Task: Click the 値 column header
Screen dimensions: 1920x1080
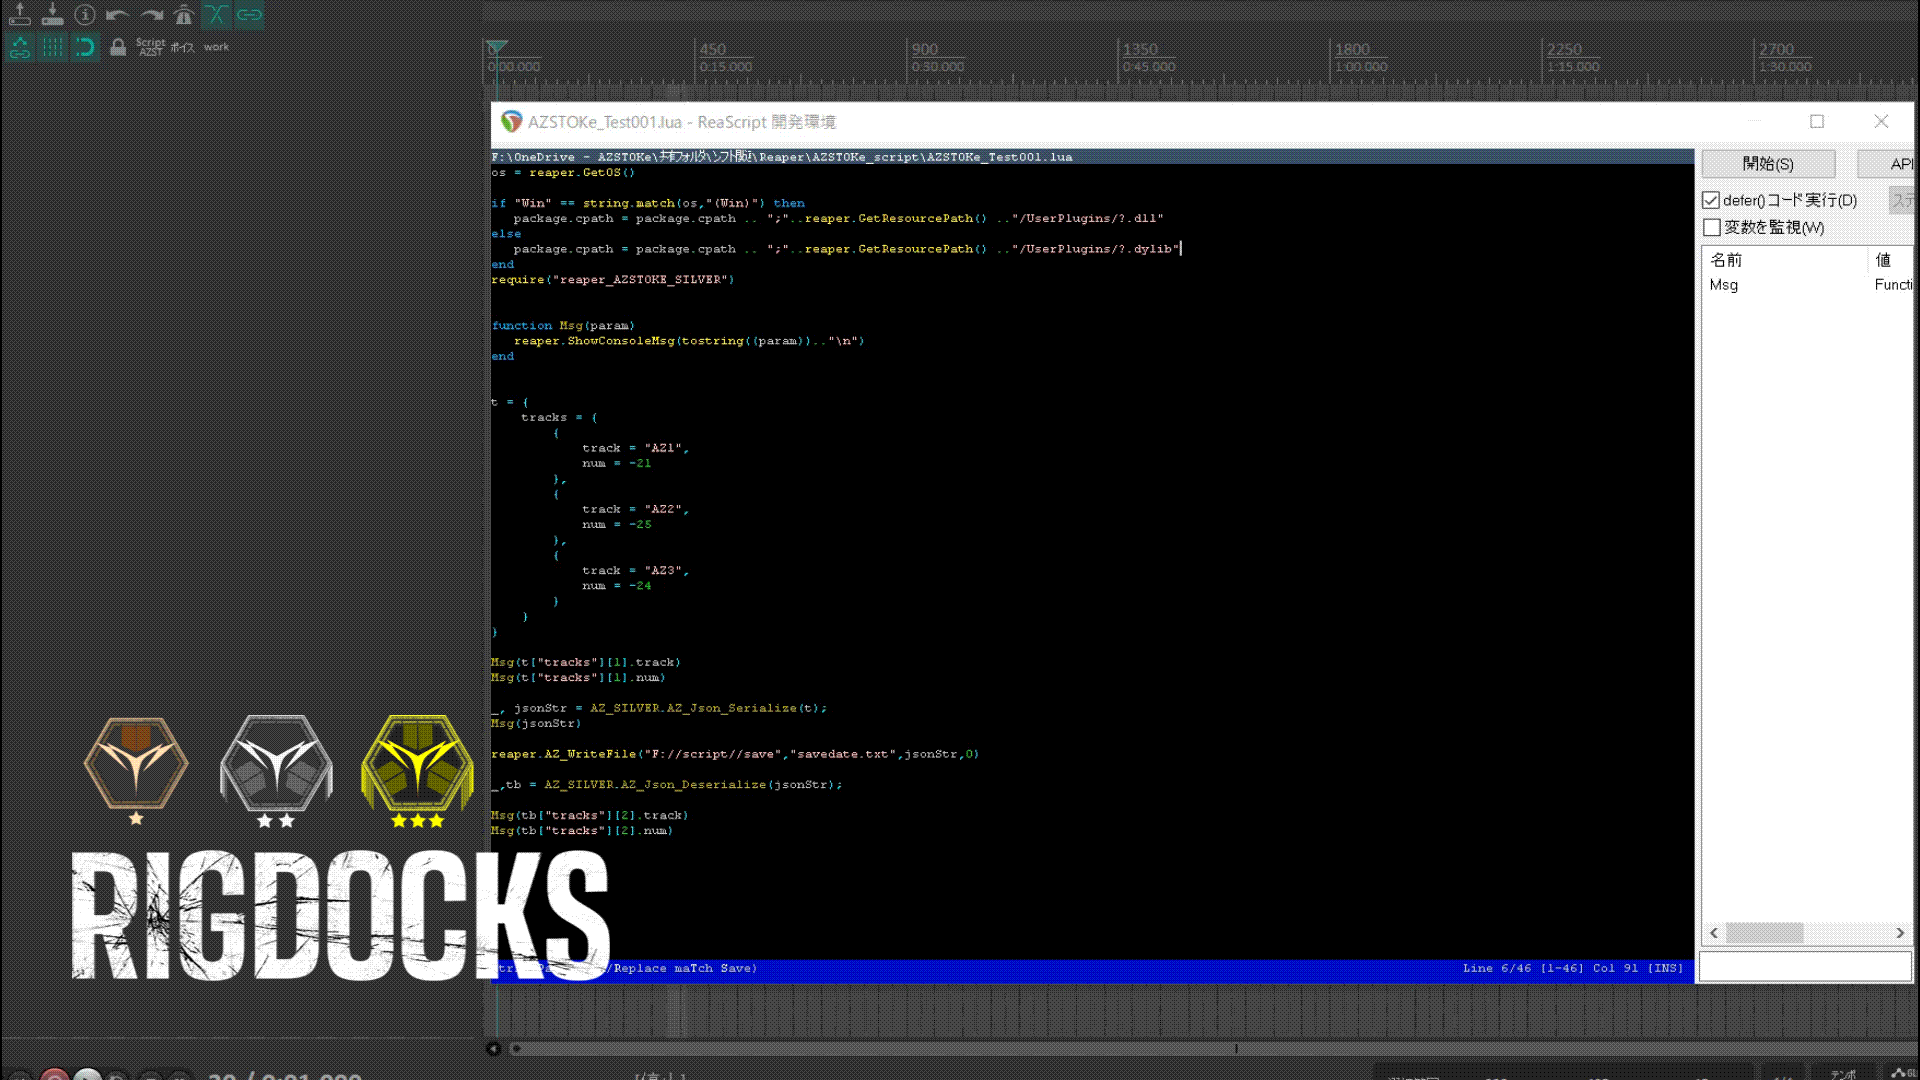Action: pos(1883,260)
